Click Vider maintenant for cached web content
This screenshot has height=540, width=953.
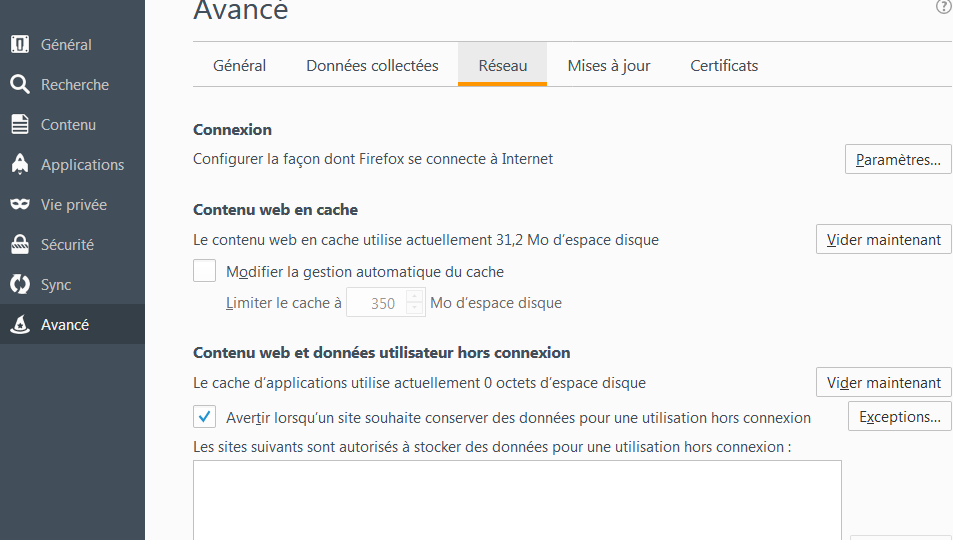coord(884,240)
